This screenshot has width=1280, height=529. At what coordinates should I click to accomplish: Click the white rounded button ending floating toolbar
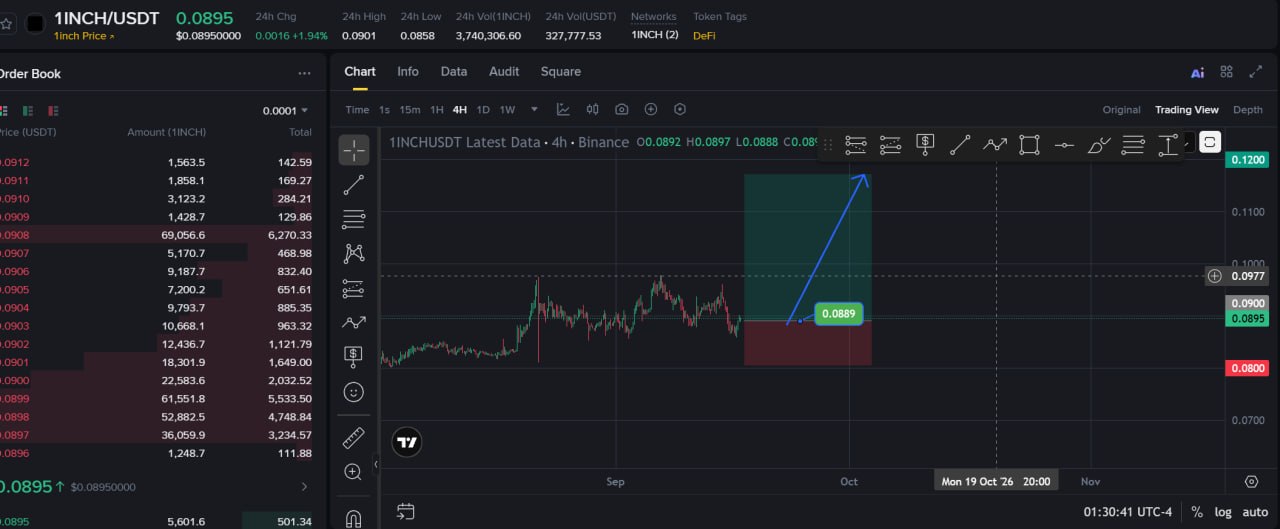tap(1210, 142)
